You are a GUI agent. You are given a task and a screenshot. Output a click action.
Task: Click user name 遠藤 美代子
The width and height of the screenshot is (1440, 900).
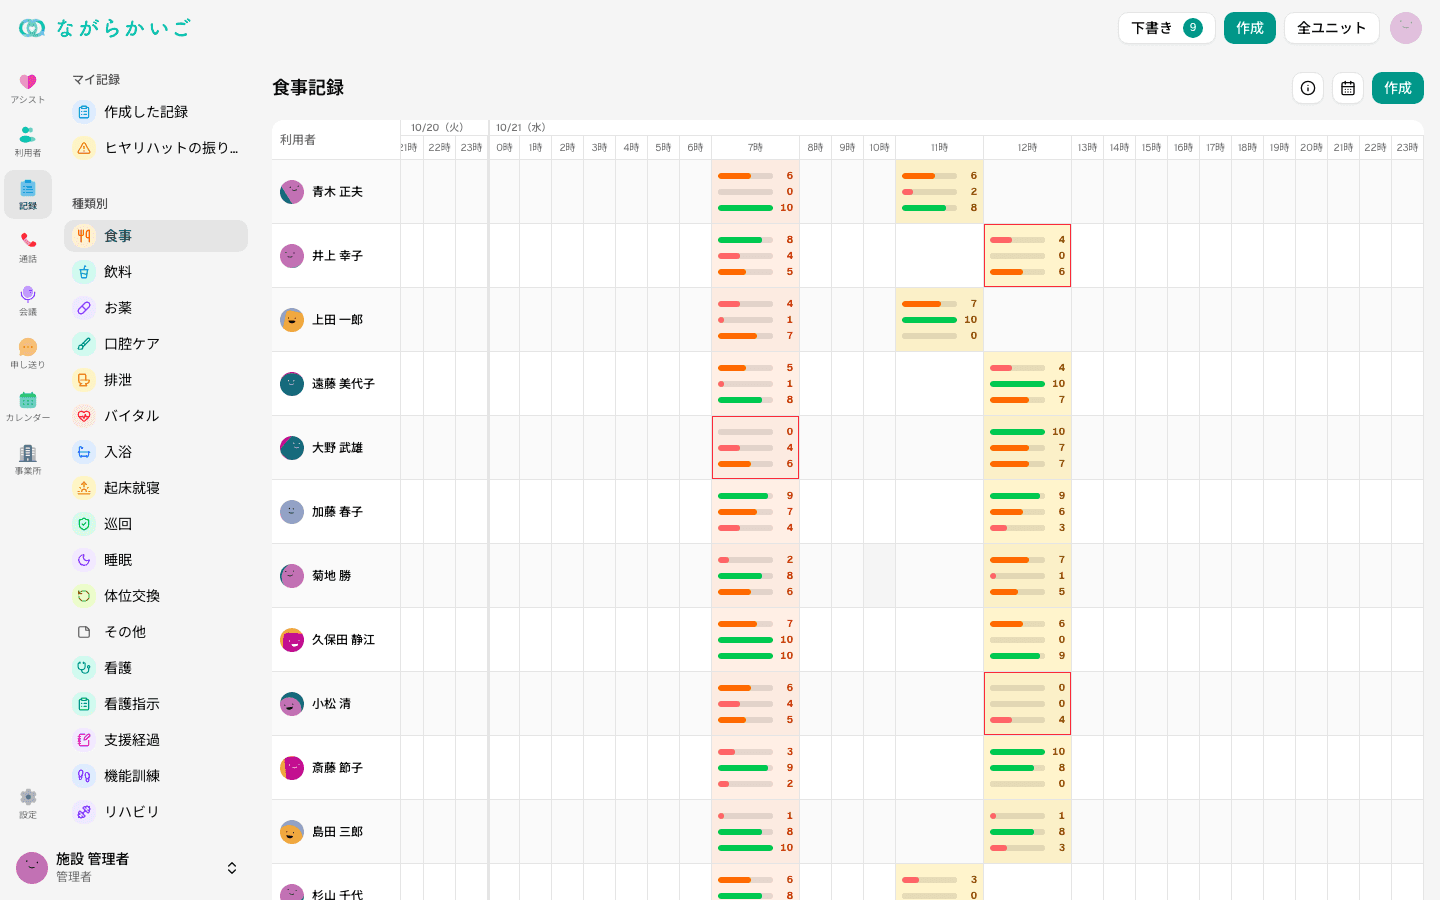pyautogui.click(x=343, y=384)
